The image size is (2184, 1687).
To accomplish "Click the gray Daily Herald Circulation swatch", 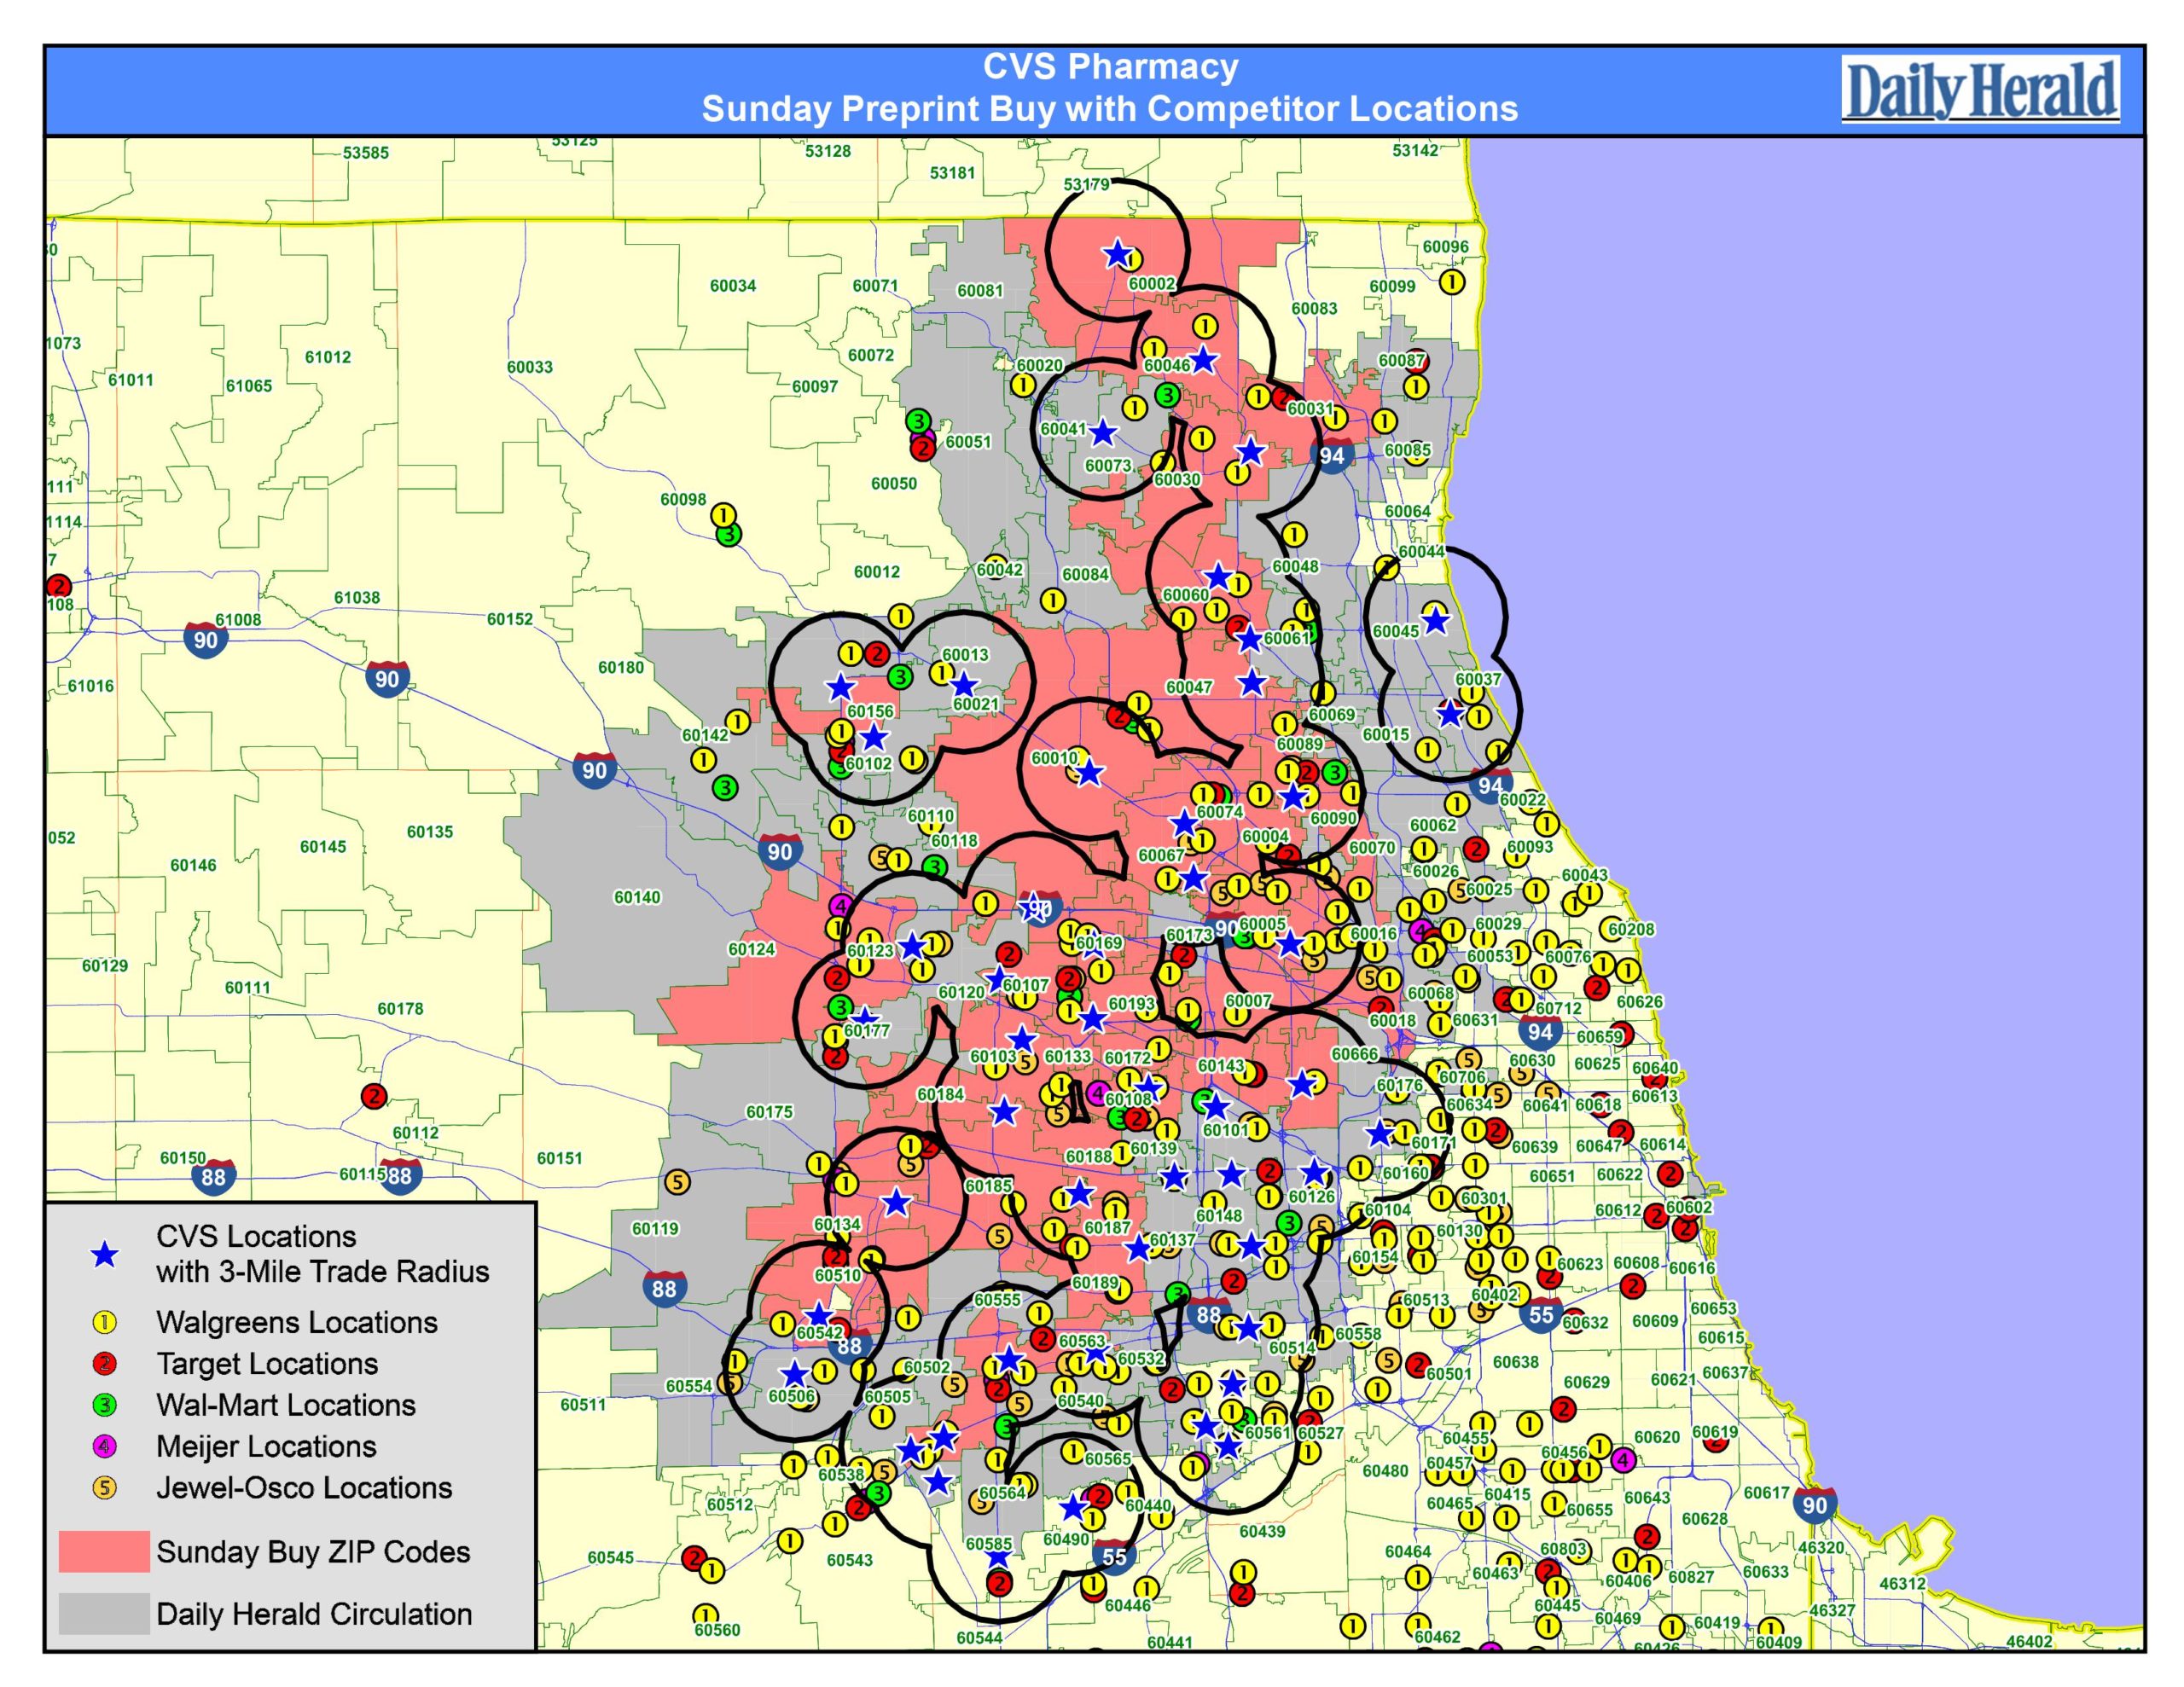I will coord(104,1614).
